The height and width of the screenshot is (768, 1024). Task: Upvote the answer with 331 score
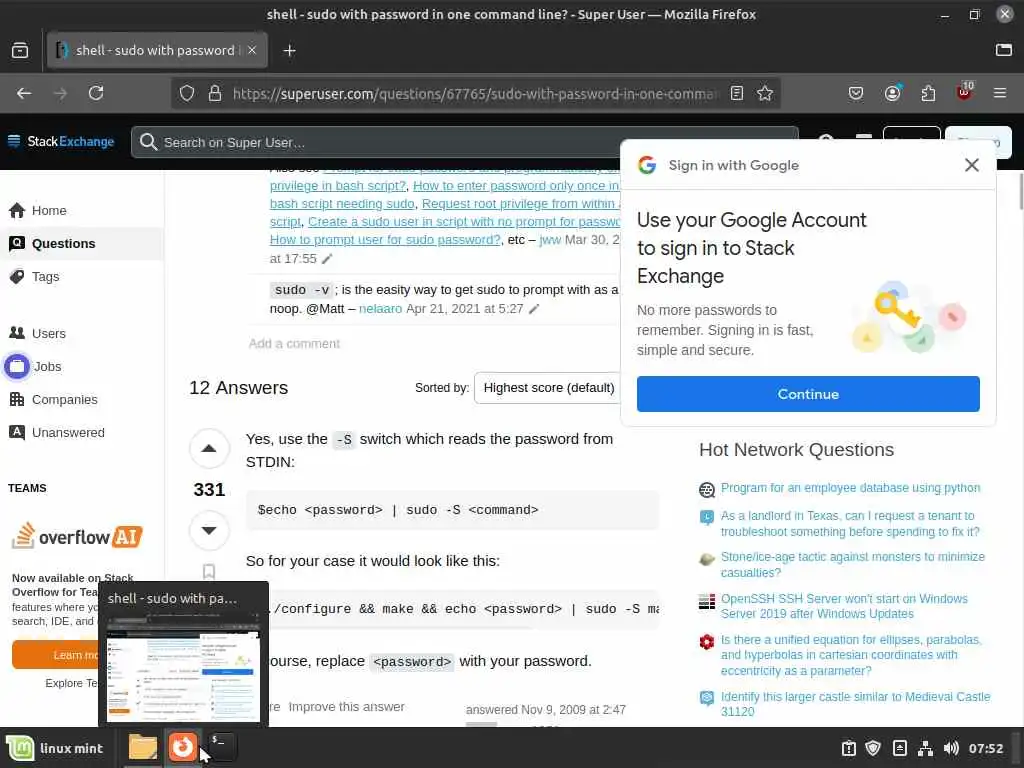(209, 449)
